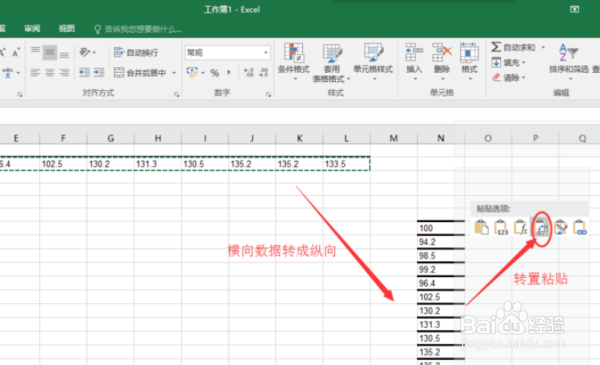Click Decrease Decimal icon
600x365 pixels.
[263, 73]
